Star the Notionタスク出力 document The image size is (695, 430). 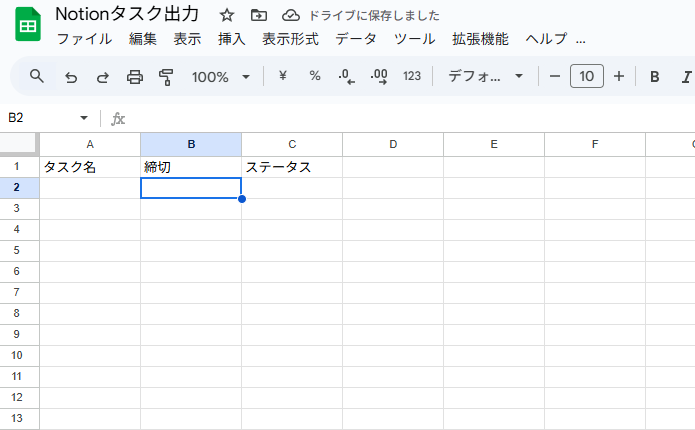[x=226, y=16]
